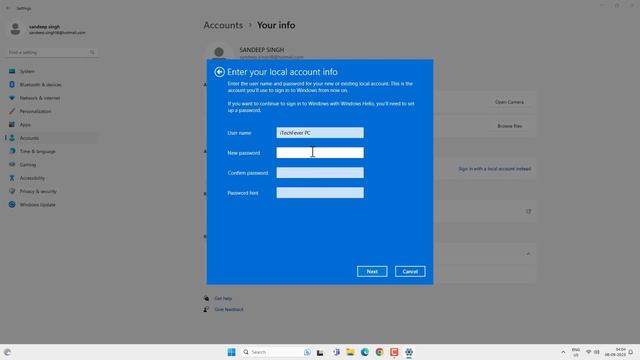Click the Accounts breadcrumb link

223,25
